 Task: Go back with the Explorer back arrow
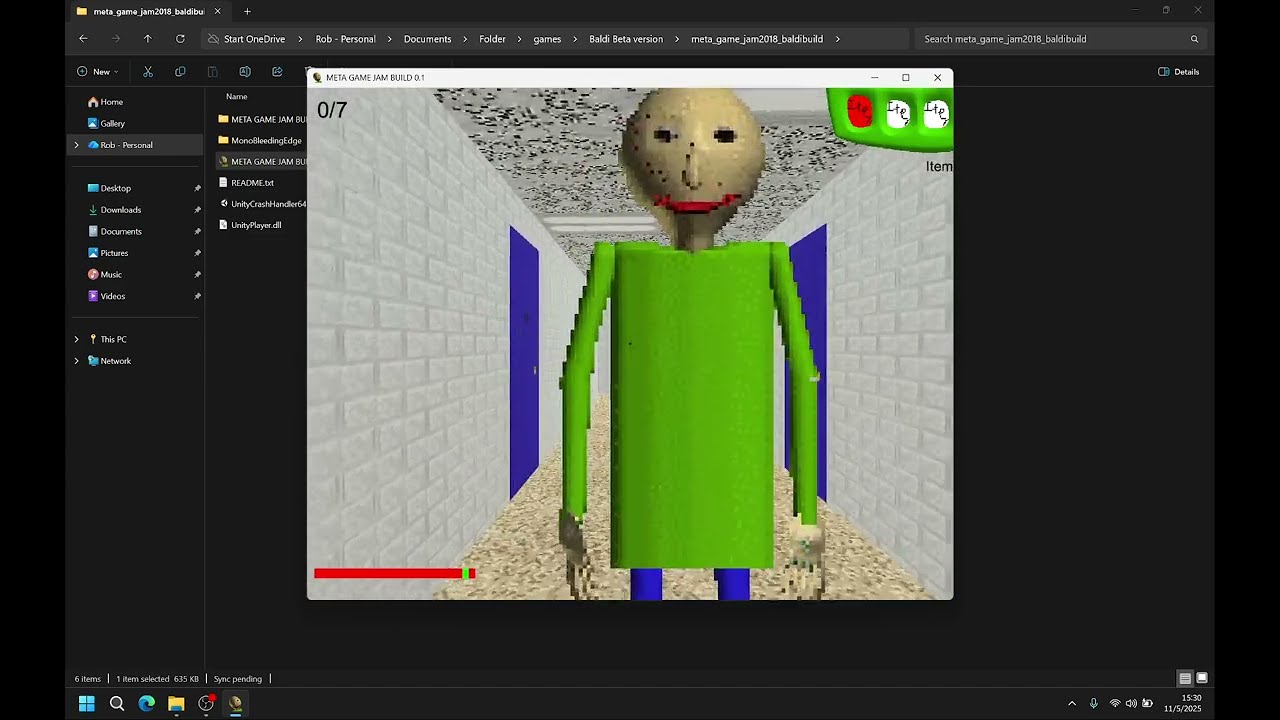click(x=83, y=39)
